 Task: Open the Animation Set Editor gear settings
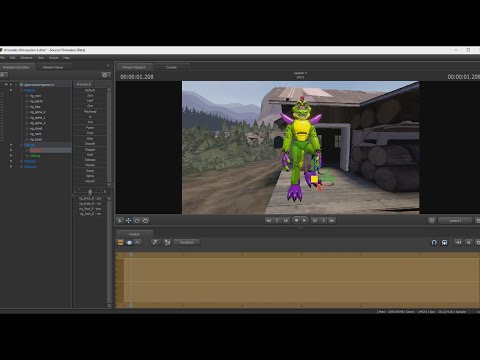coord(105,75)
